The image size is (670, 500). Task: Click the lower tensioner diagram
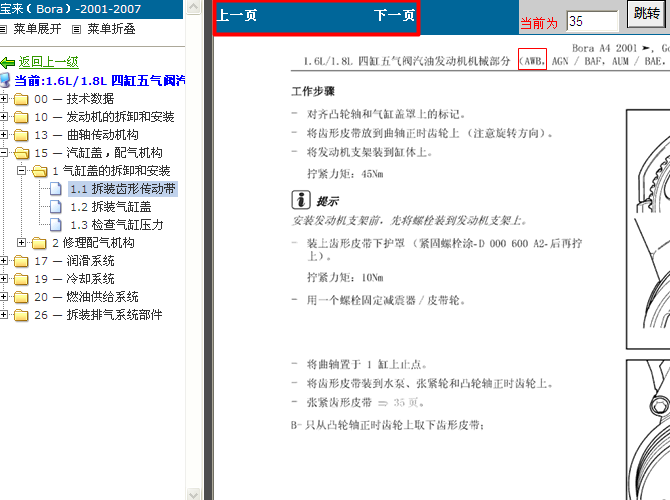tap(648, 429)
